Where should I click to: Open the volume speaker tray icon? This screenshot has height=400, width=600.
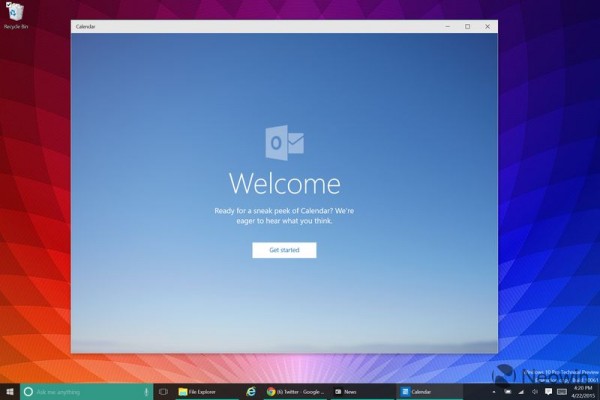click(x=535, y=392)
